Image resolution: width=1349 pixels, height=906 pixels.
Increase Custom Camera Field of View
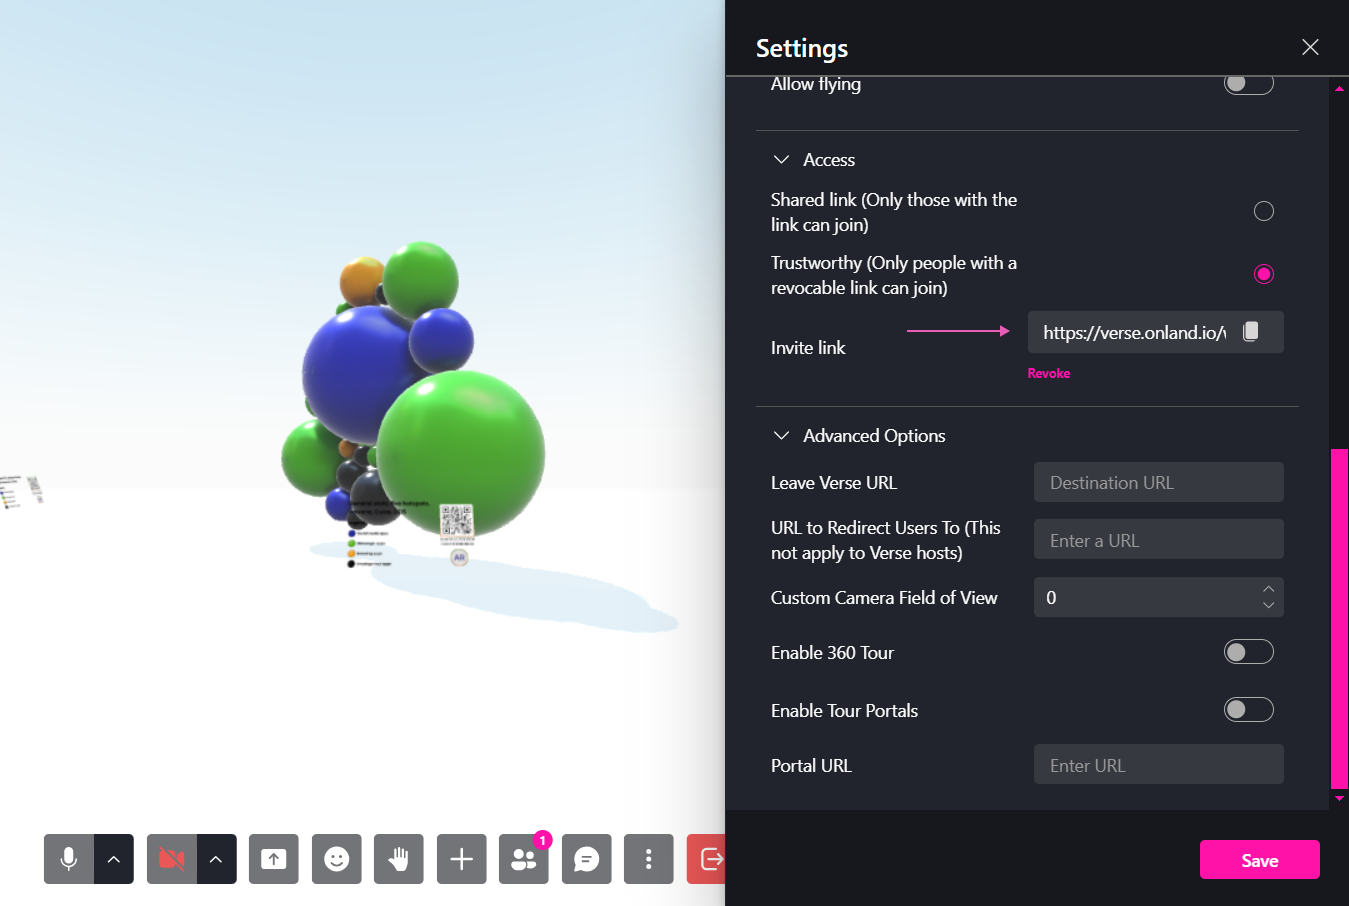point(1268,590)
